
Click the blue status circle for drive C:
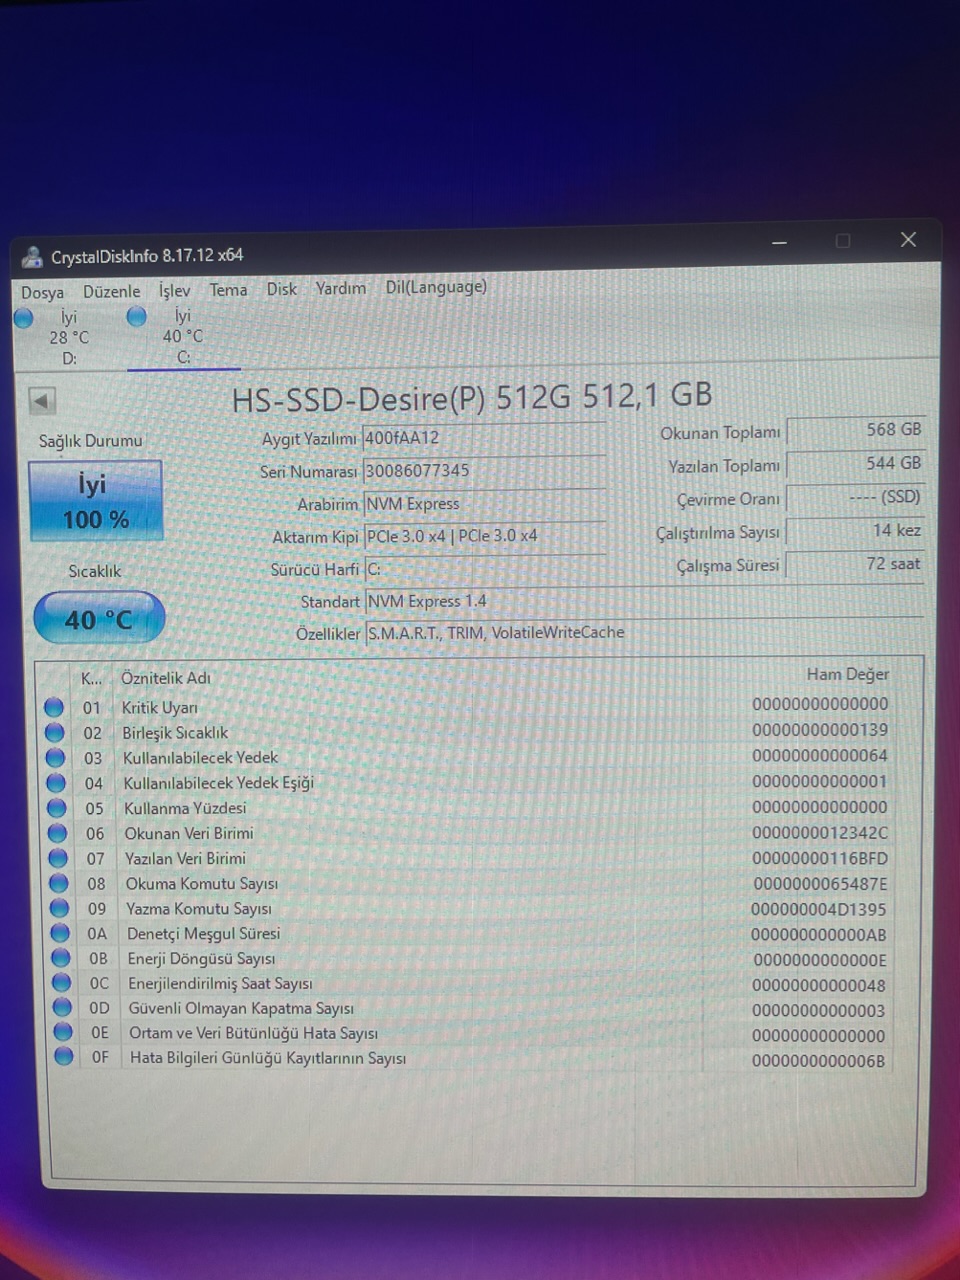pyautogui.click(x=137, y=316)
